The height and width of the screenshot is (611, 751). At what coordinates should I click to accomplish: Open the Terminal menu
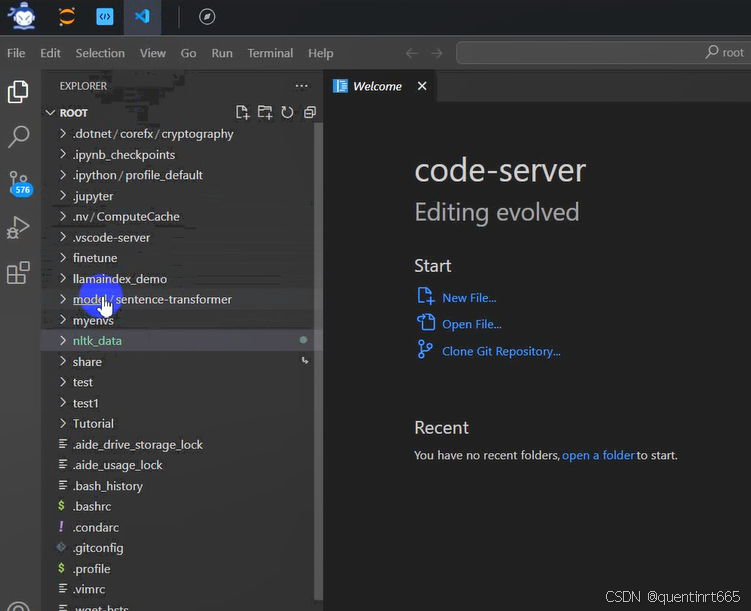click(270, 53)
